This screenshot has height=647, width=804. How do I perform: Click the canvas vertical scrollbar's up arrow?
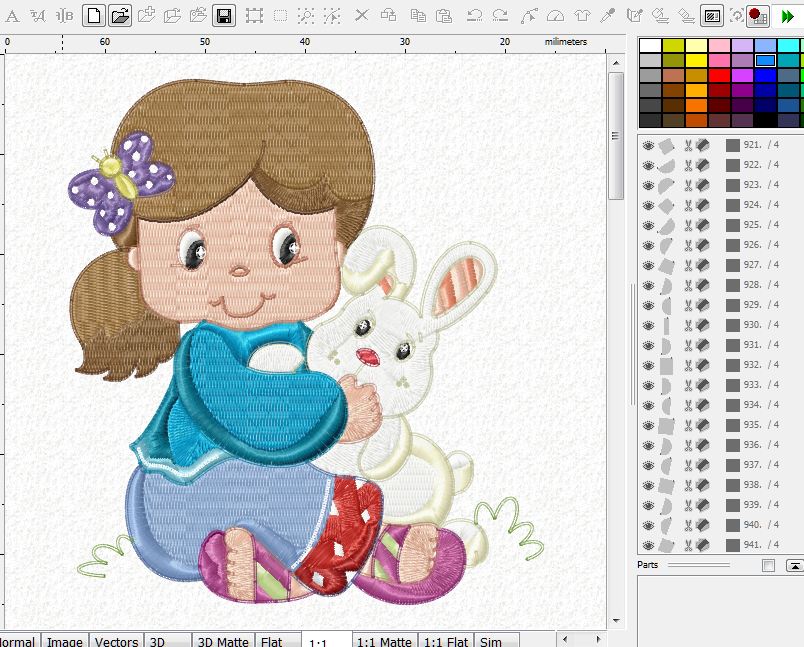(616, 61)
